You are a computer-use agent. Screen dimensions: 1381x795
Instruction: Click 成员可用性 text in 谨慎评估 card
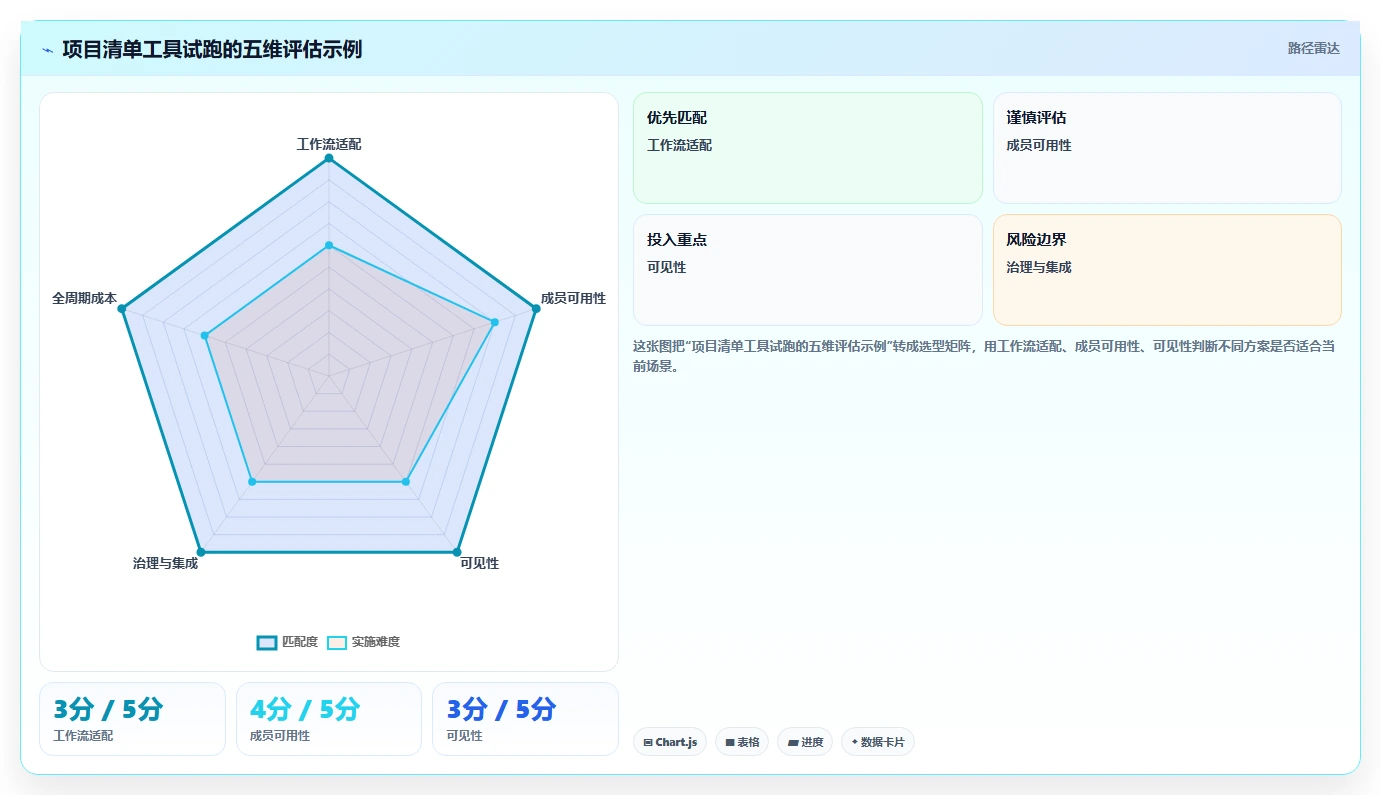tap(1039, 145)
